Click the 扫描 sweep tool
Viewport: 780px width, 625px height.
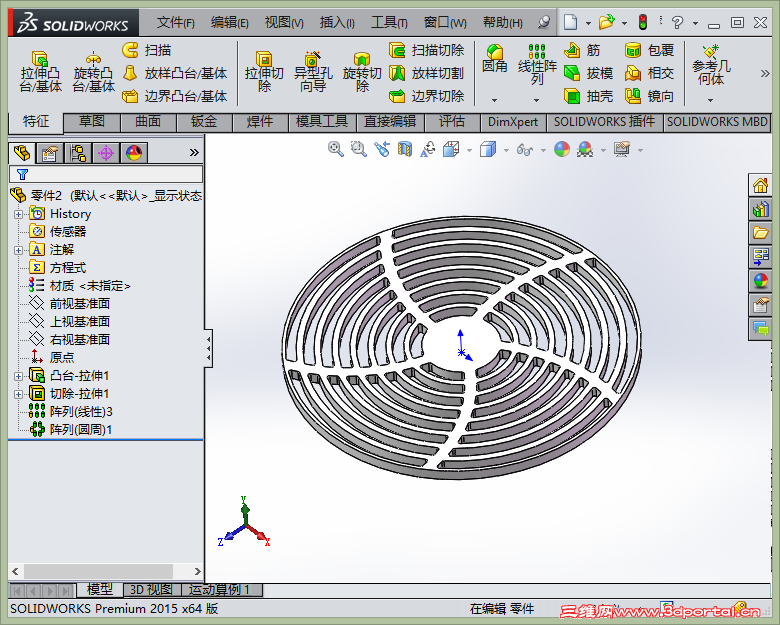[x=147, y=50]
